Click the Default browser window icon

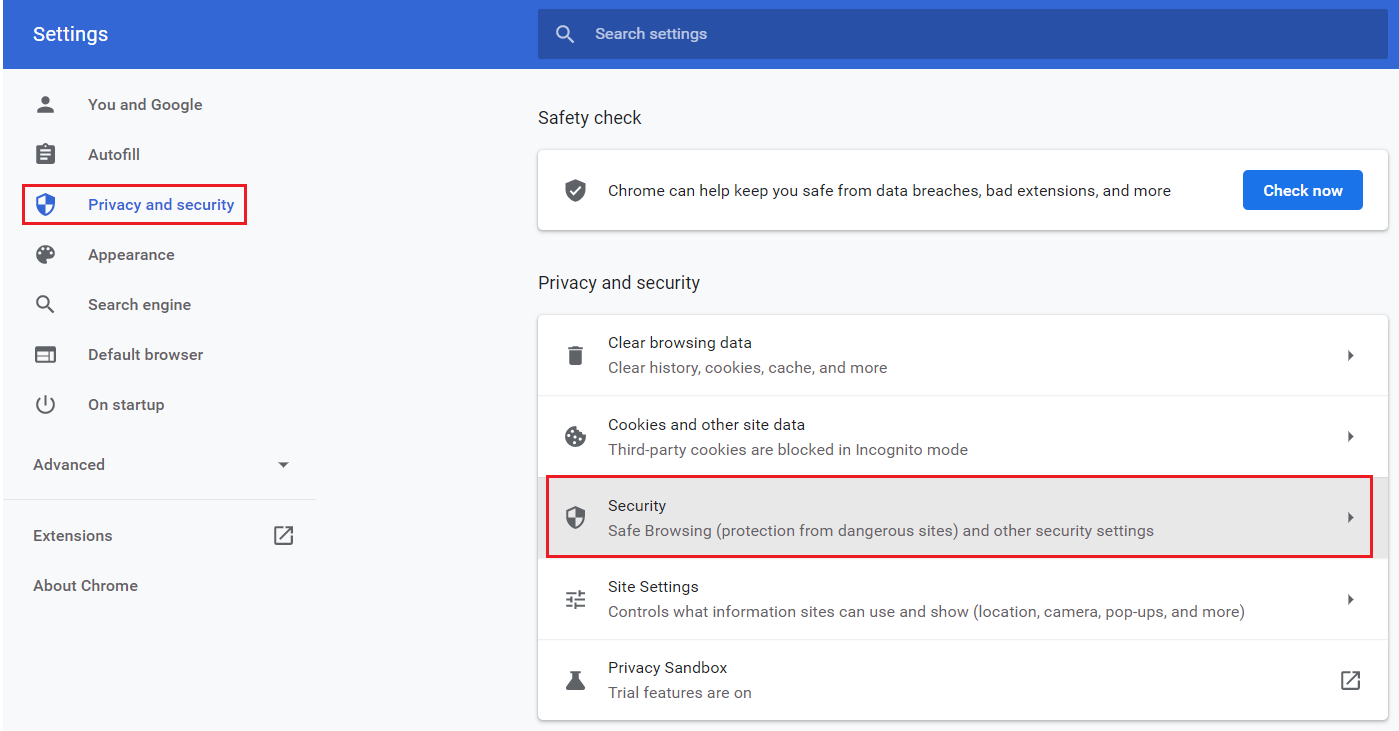[x=45, y=354]
